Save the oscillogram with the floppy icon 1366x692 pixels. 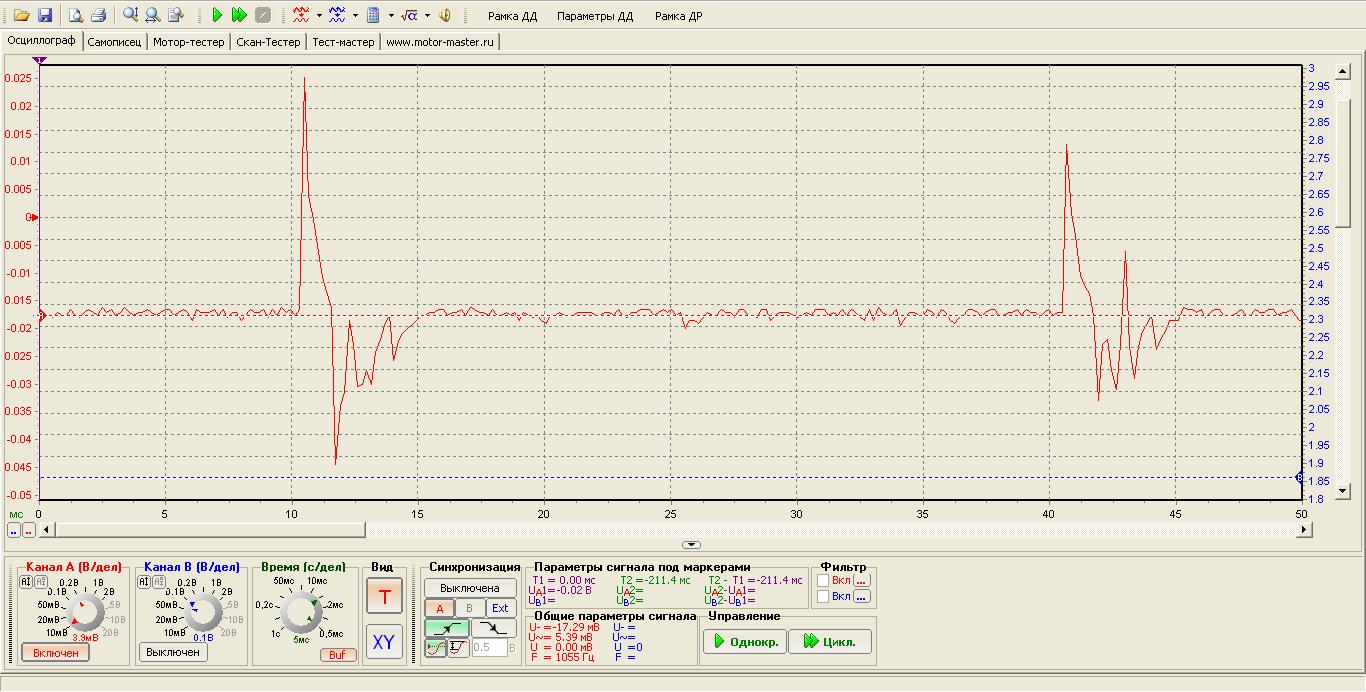[44, 15]
